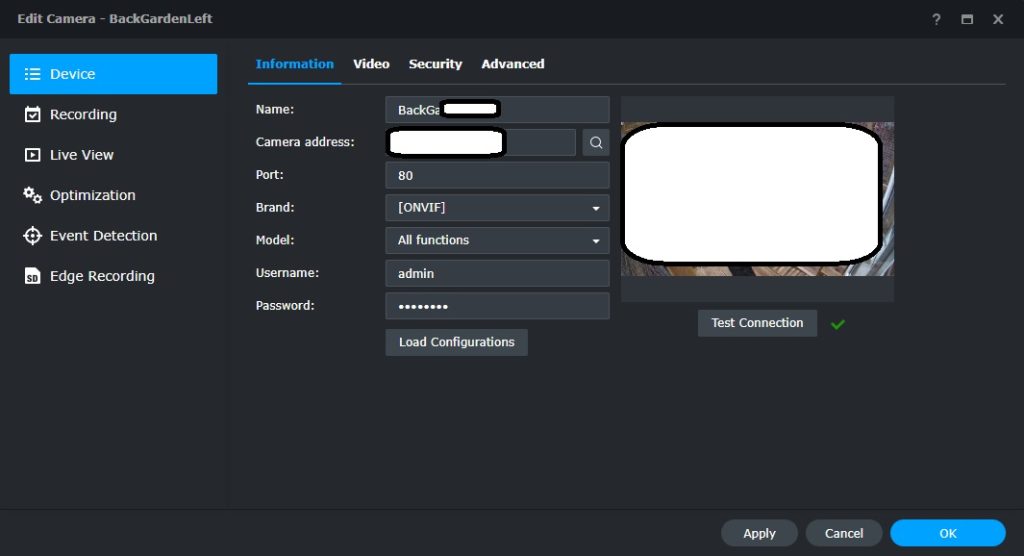Click the camera Name input field
The image size is (1024, 556).
(498, 110)
